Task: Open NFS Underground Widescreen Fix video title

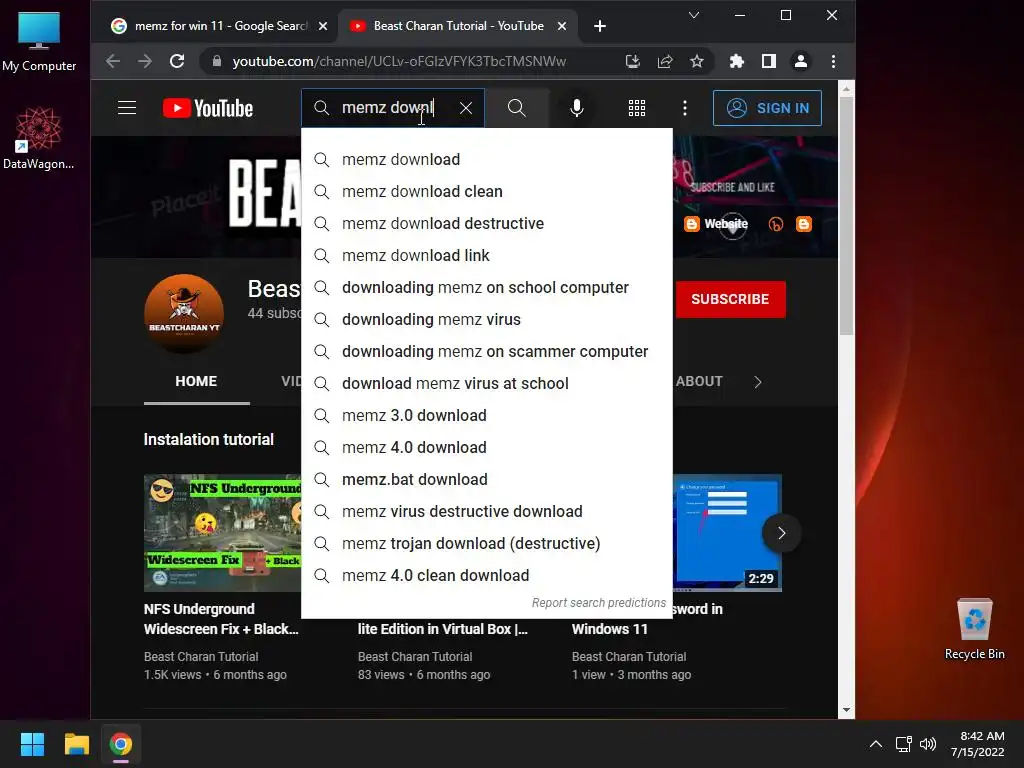Action: [x=221, y=619]
